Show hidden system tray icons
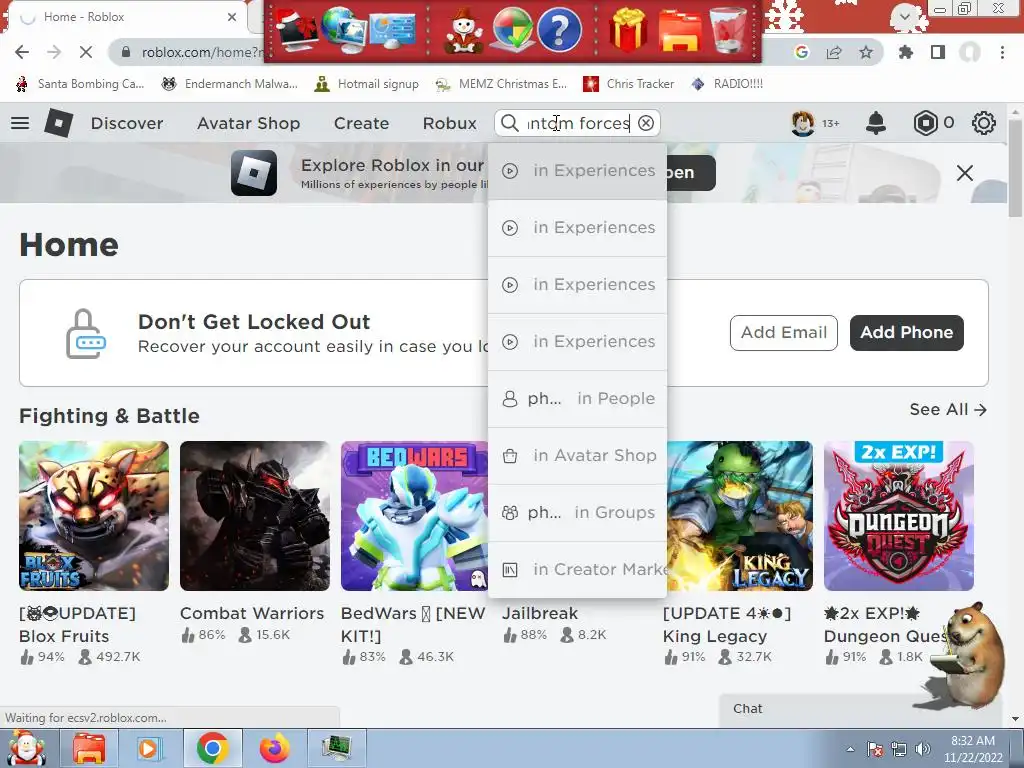This screenshot has height=768, width=1024. 850,749
